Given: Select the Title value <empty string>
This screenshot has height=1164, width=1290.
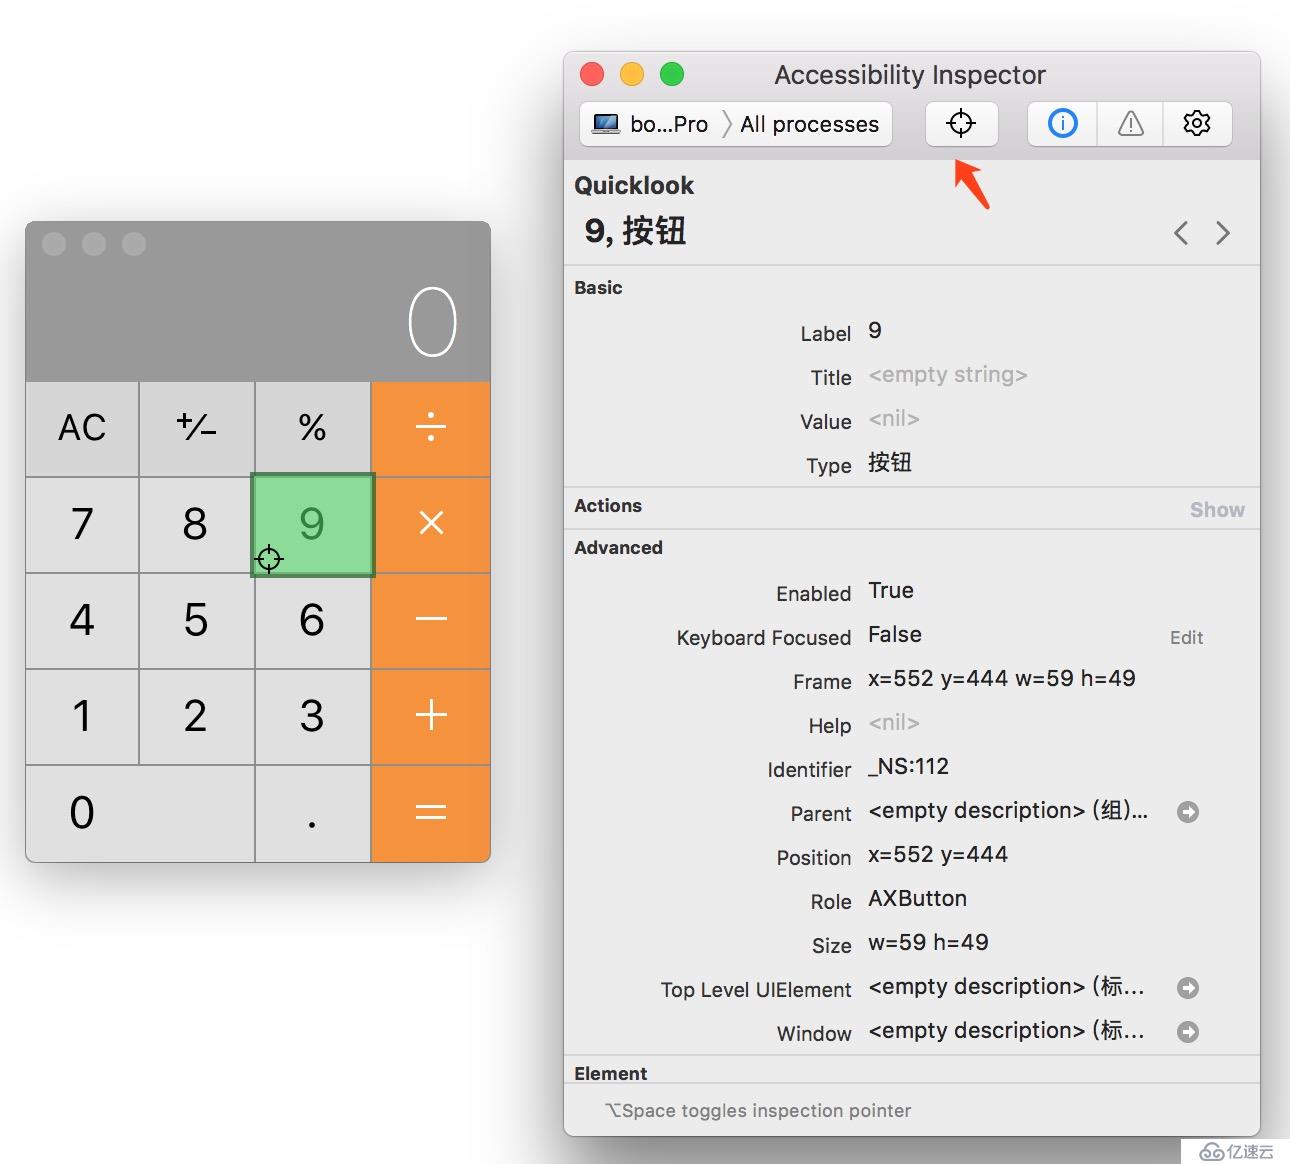Looking at the screenshot, I should (x=947, y=375).
